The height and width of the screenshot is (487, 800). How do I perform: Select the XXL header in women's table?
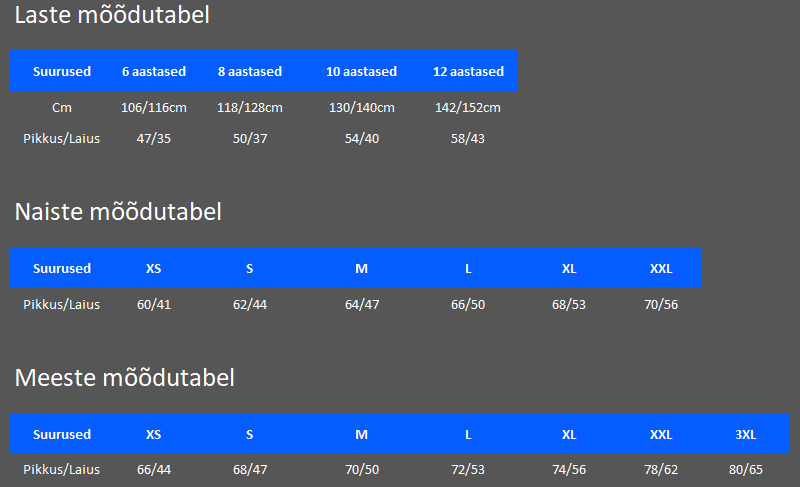click(x=661, y=268)
